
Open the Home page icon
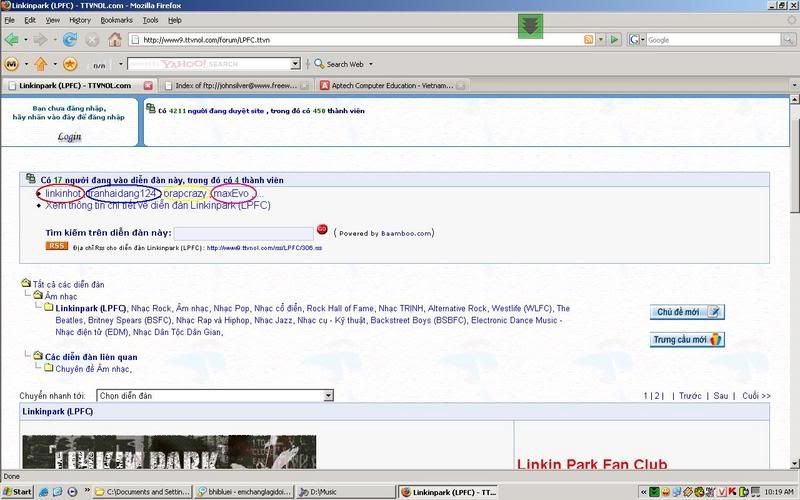tap(115, 39)
